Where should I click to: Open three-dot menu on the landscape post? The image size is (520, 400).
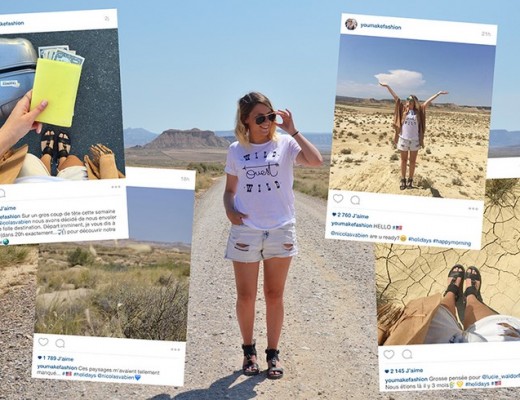click(x=175, y=349)
